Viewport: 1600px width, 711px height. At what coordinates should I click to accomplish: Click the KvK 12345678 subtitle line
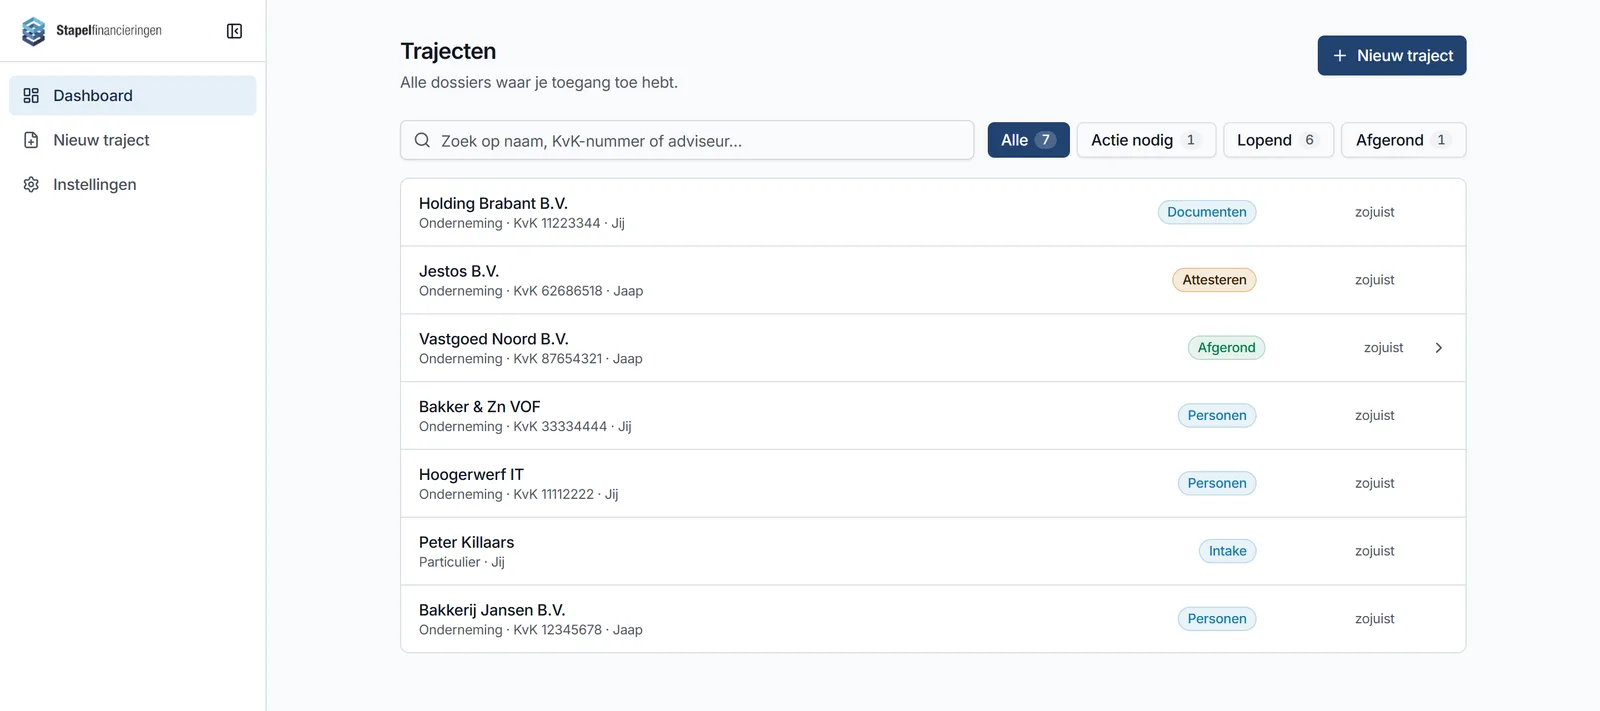pyautogui.click(x=531, y=630)
